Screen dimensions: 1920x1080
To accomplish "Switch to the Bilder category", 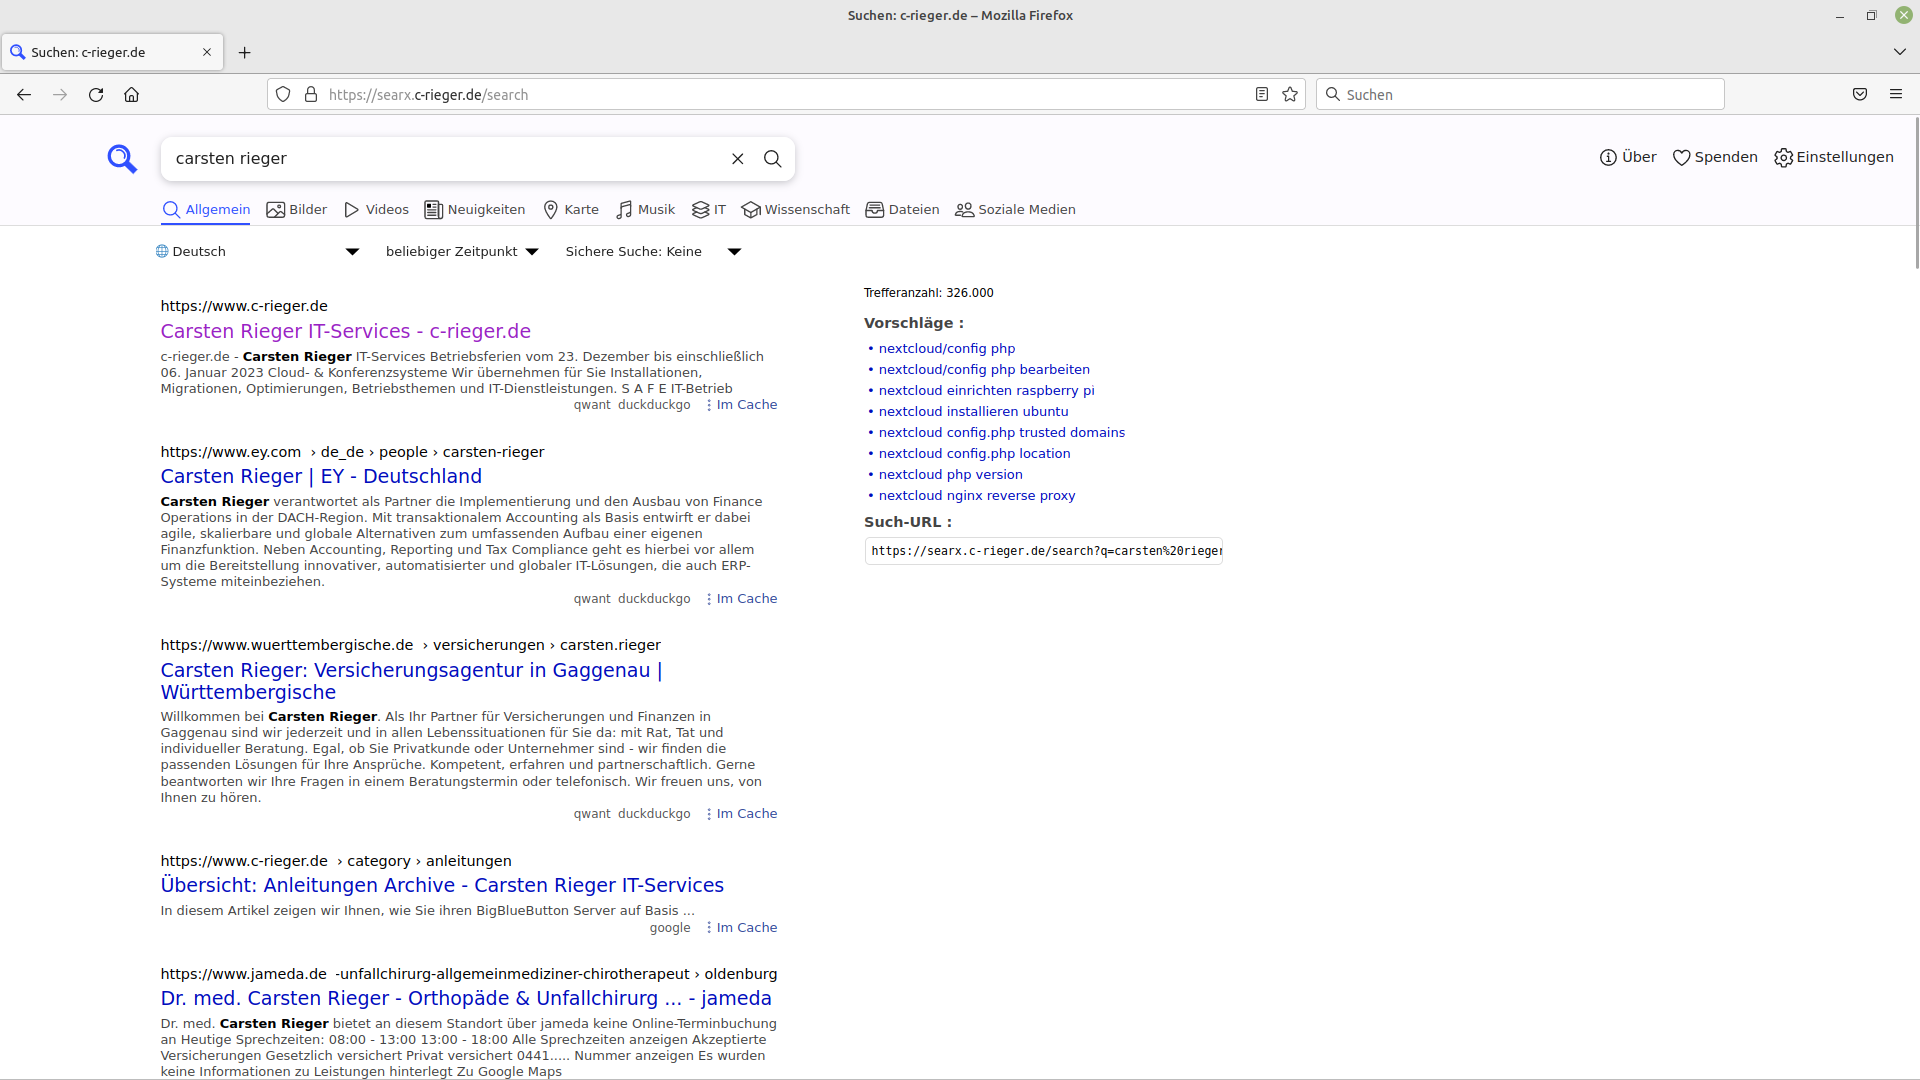I will pos(297,209).
